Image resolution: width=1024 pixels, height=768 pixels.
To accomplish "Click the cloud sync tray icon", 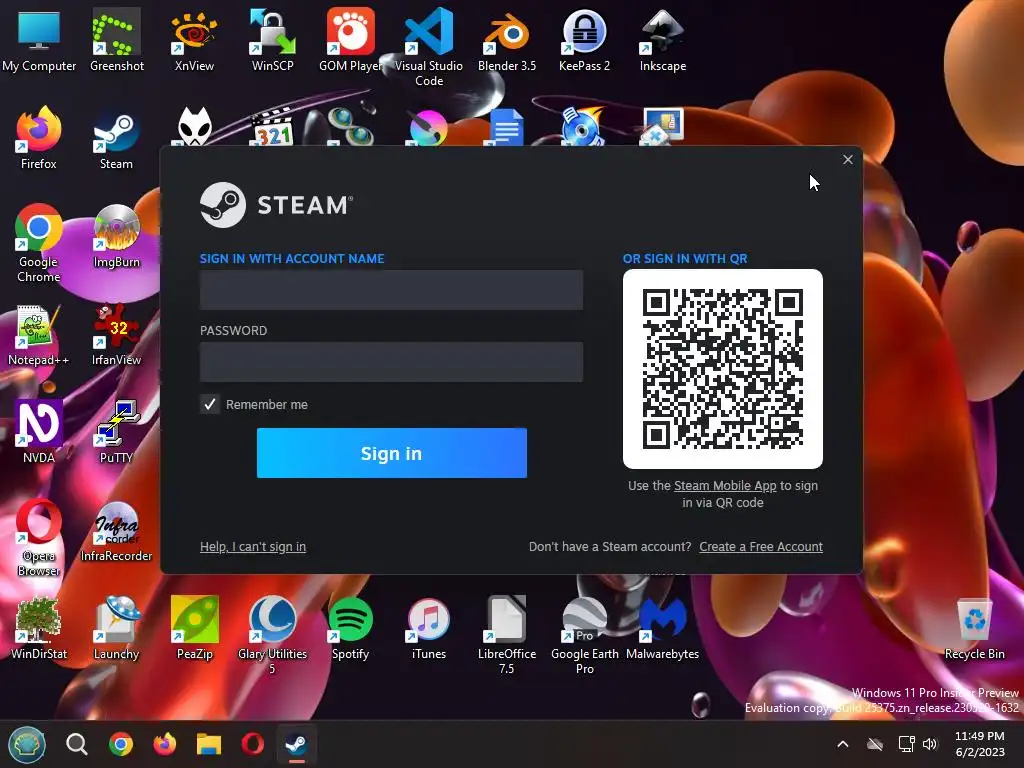I will tap(875, 744).
